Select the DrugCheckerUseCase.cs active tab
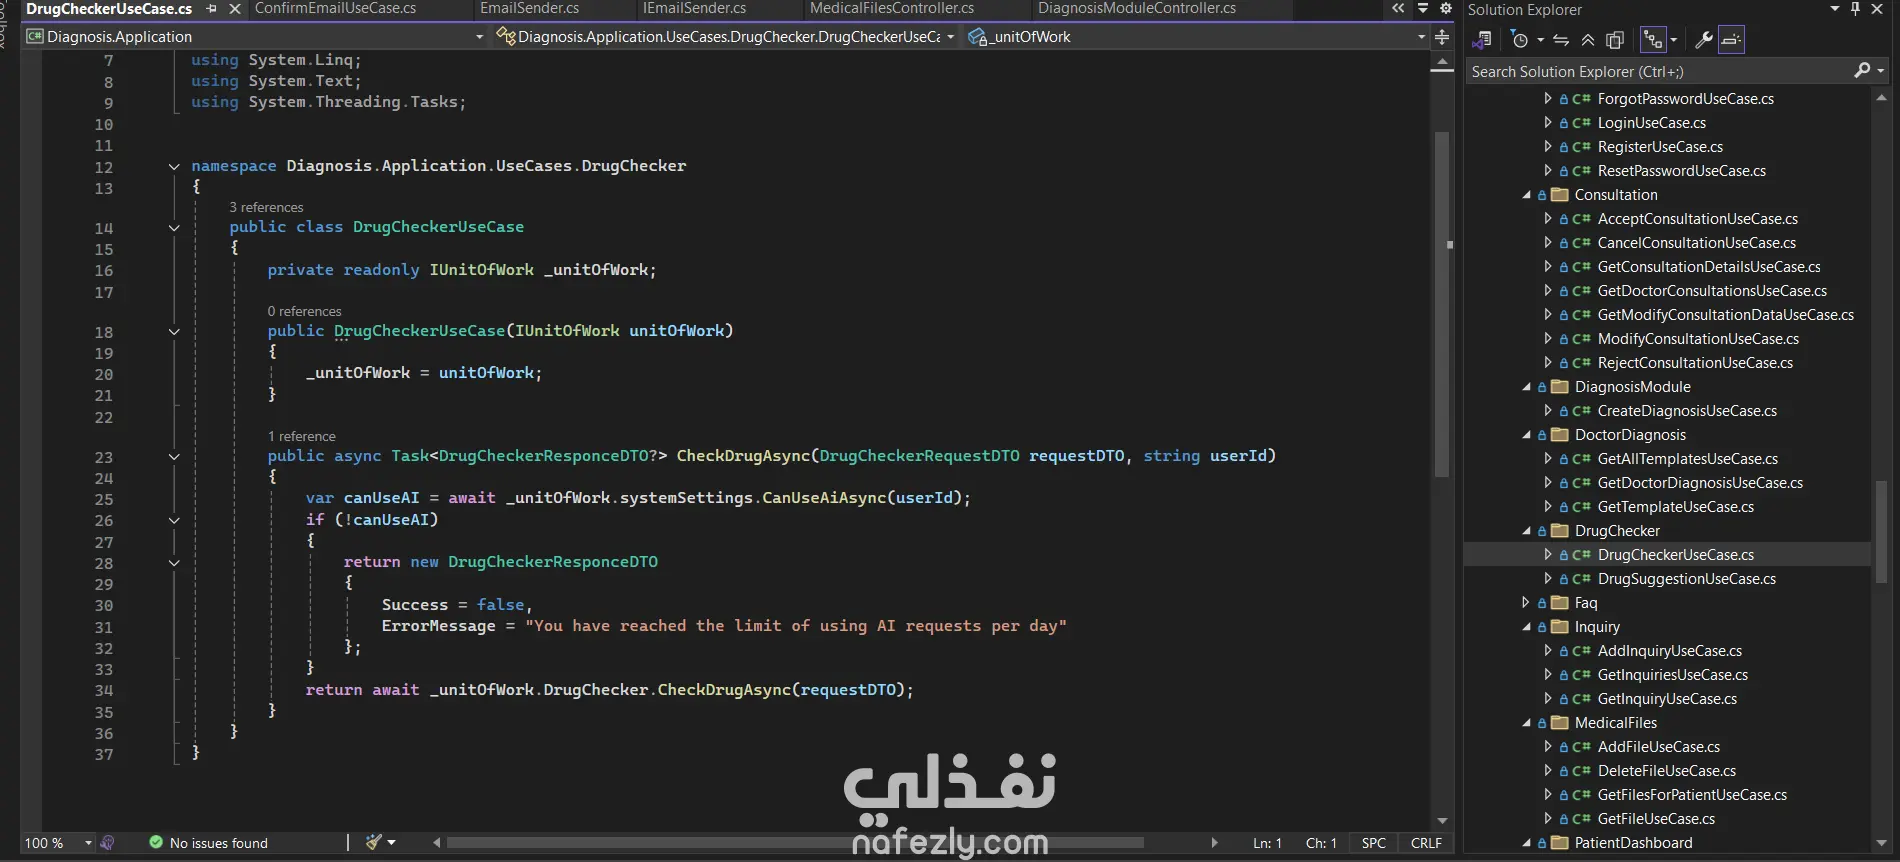This screenshot has width=1900, height=862. pyautogui.click(x=109, y=8)
